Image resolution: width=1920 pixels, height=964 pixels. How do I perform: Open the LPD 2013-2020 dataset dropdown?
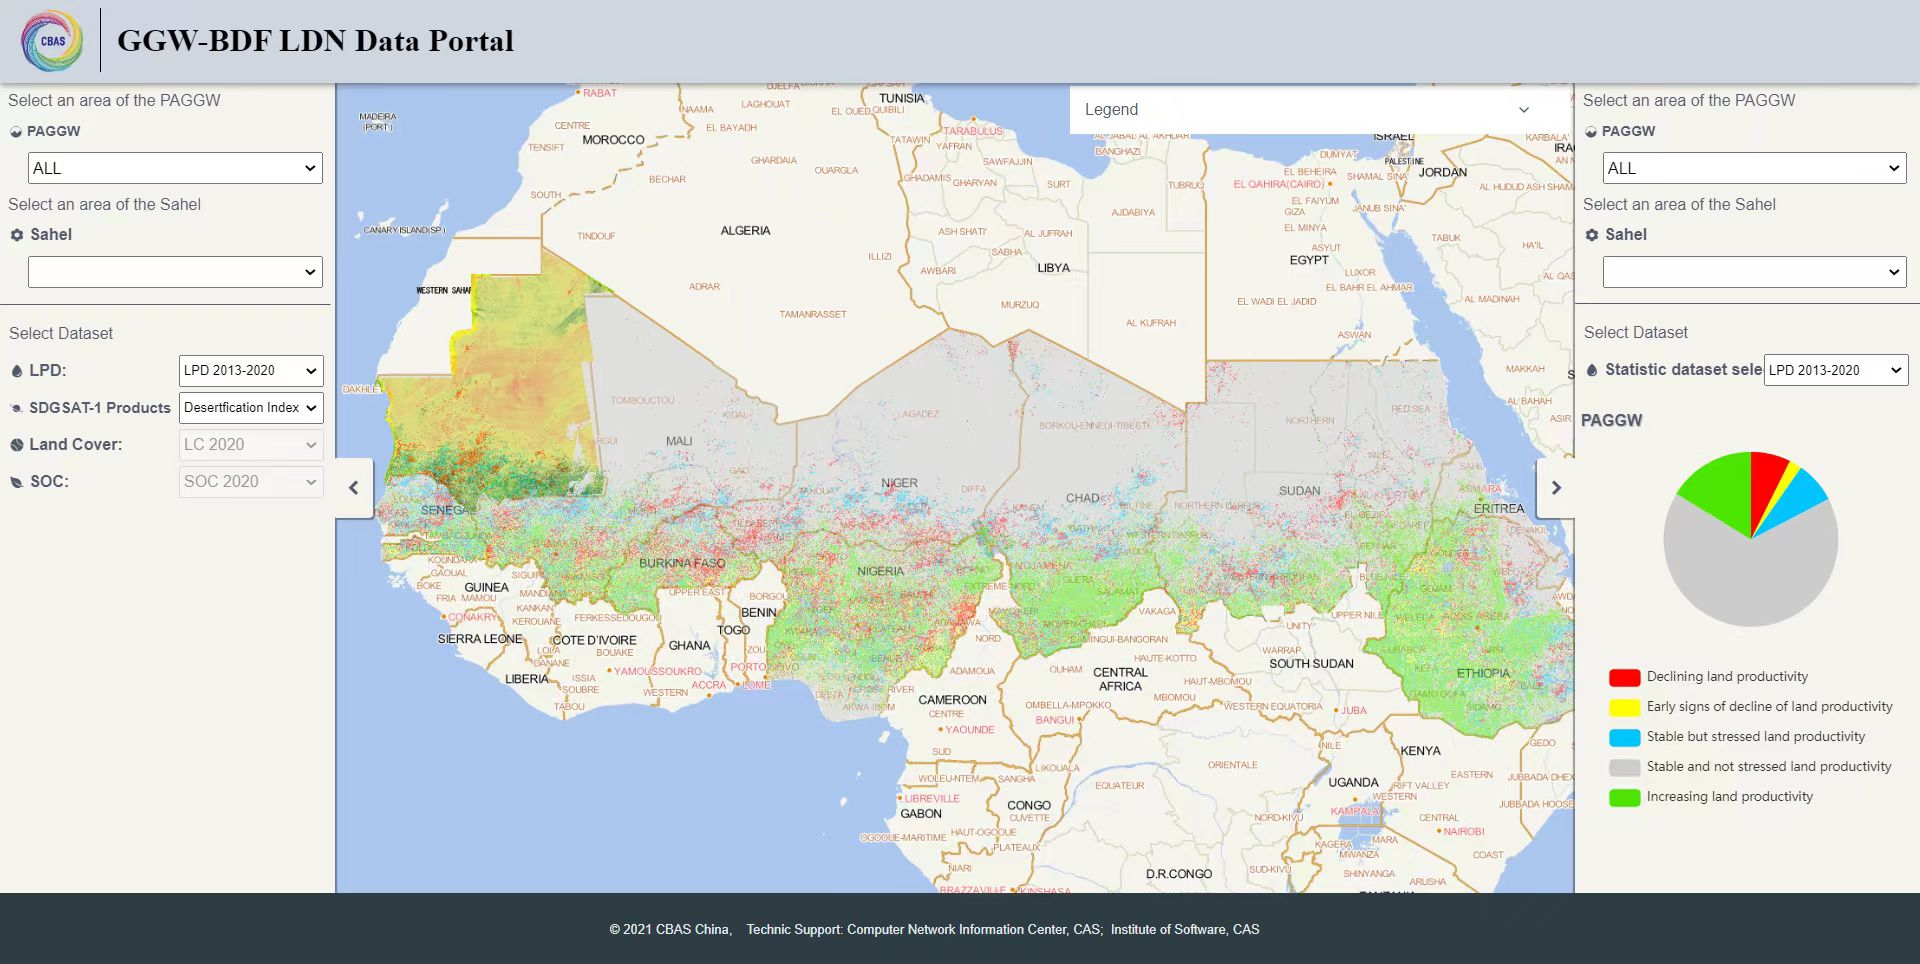pos(251,371)
